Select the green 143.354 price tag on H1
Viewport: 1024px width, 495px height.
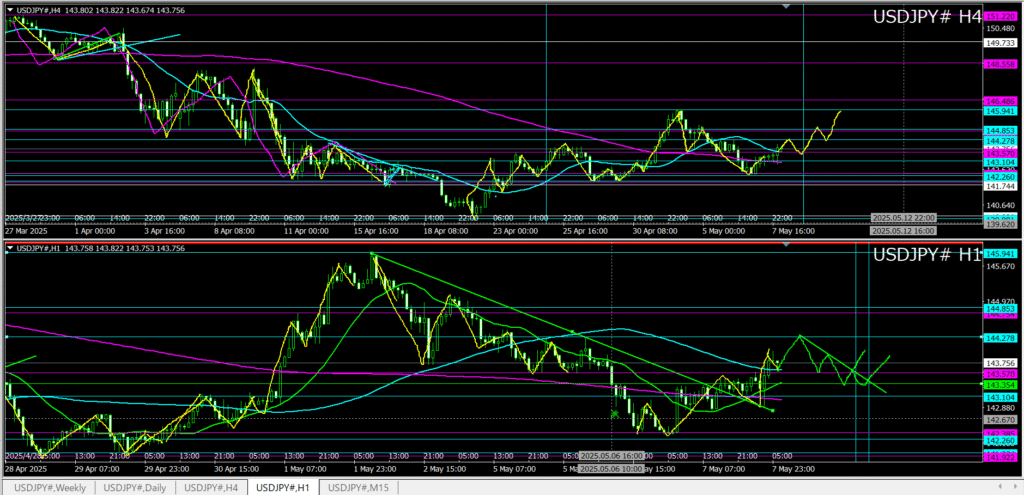pyautogui.click(x=1001, y=385)
